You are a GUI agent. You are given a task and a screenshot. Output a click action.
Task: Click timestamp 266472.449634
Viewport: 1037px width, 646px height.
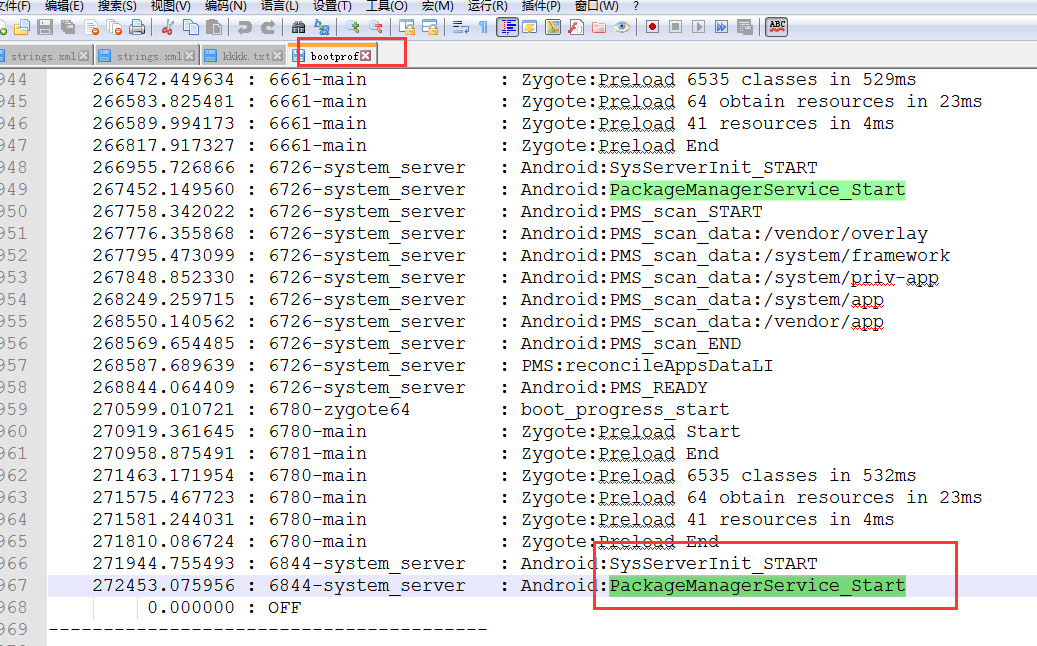pos(163,79)
